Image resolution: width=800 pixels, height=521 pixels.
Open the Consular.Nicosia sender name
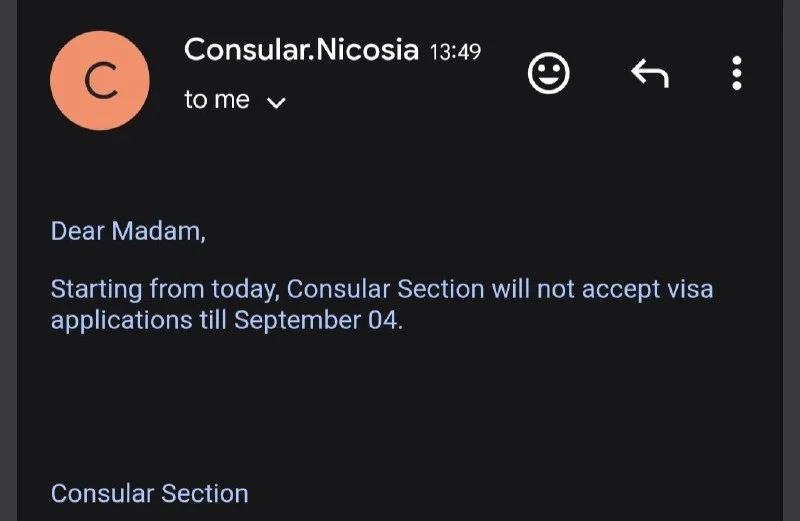[x=301, y=50]
